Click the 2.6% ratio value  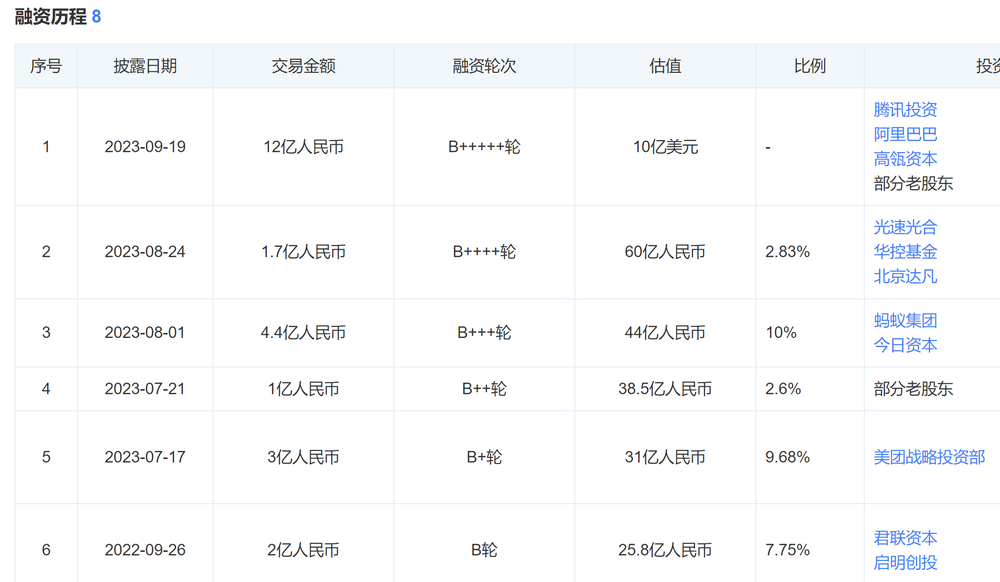point(783,389)
